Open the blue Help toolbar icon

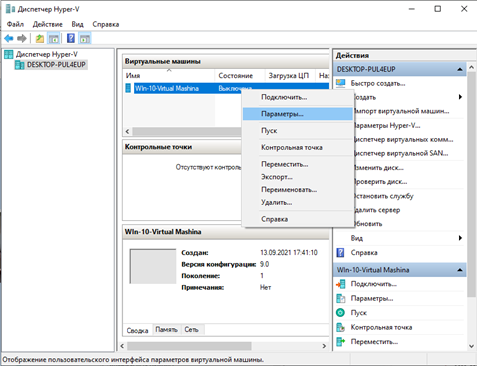71,38
